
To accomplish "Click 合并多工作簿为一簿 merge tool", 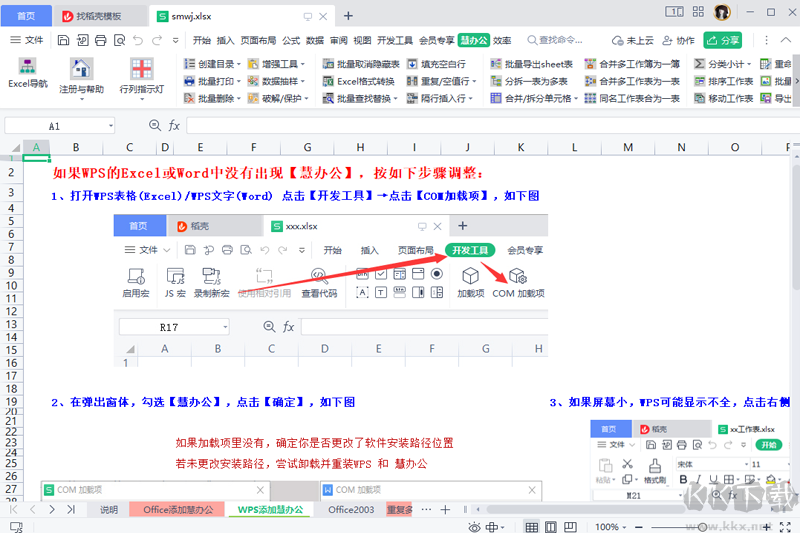I will click(x=633, y=64).
